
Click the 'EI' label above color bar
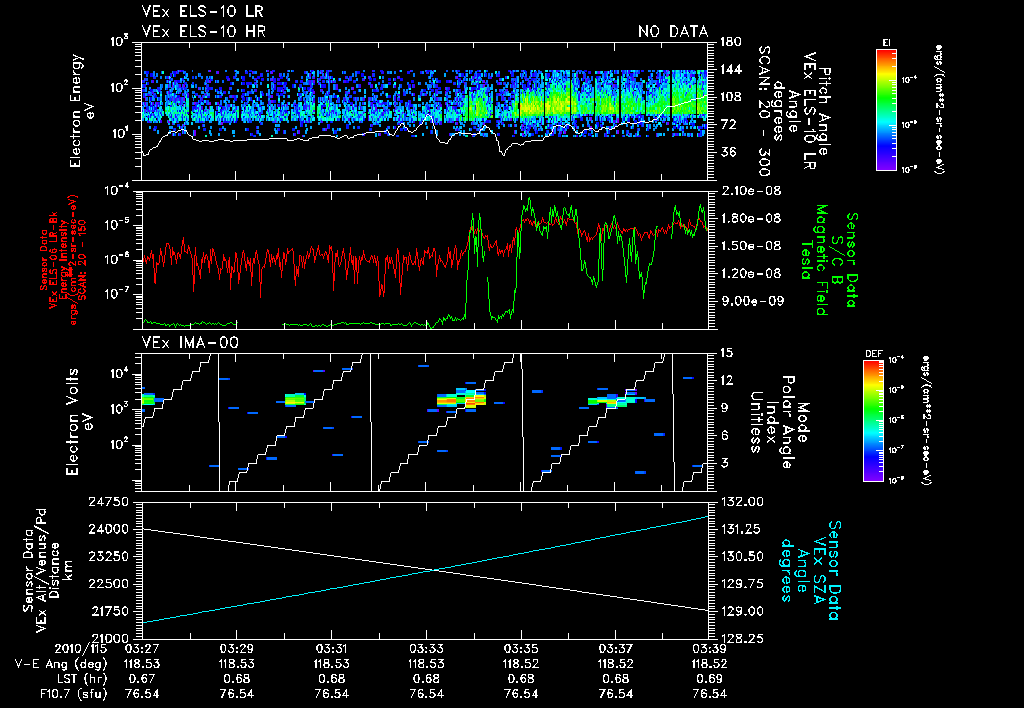point(887,42)
